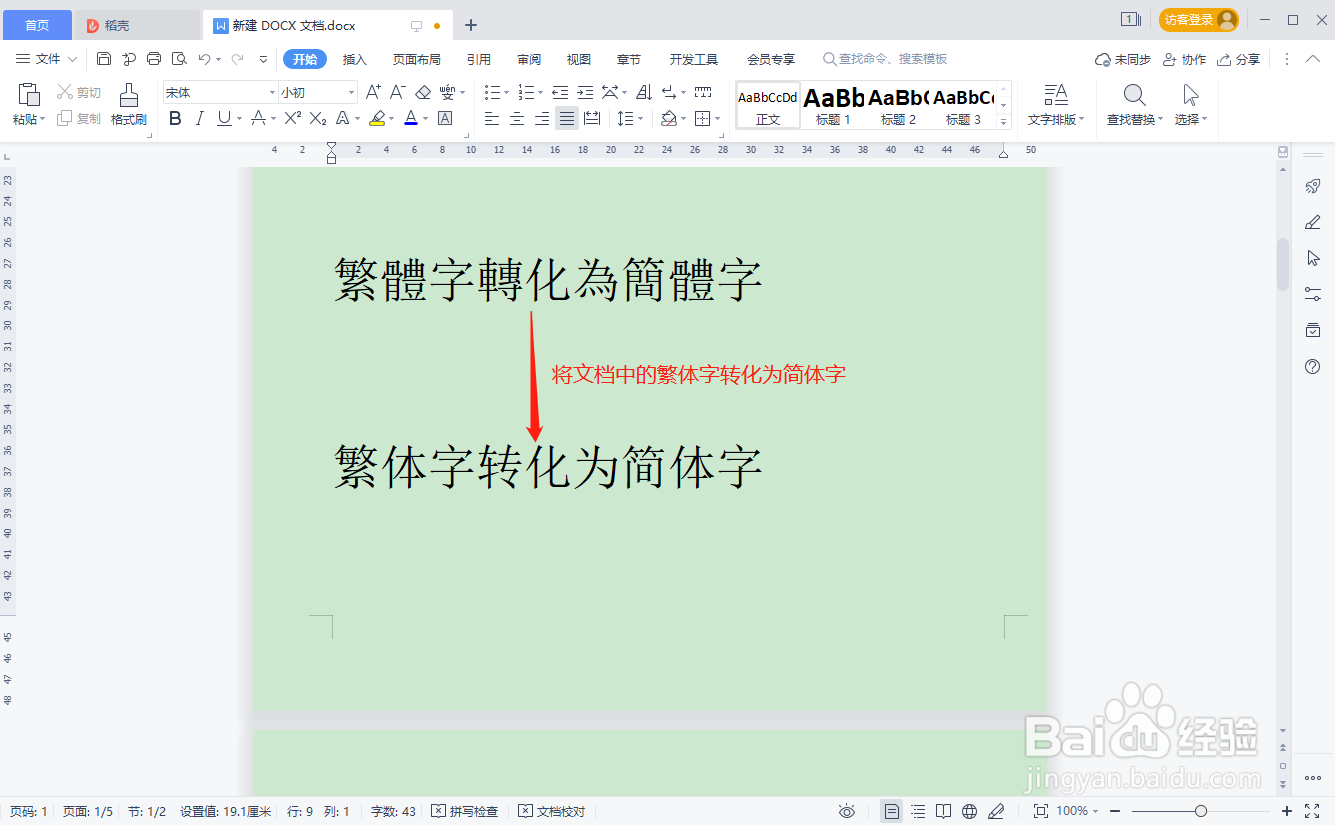
Task: Click the Clear Formatting eraser icon
Action: tap(422, 92)
